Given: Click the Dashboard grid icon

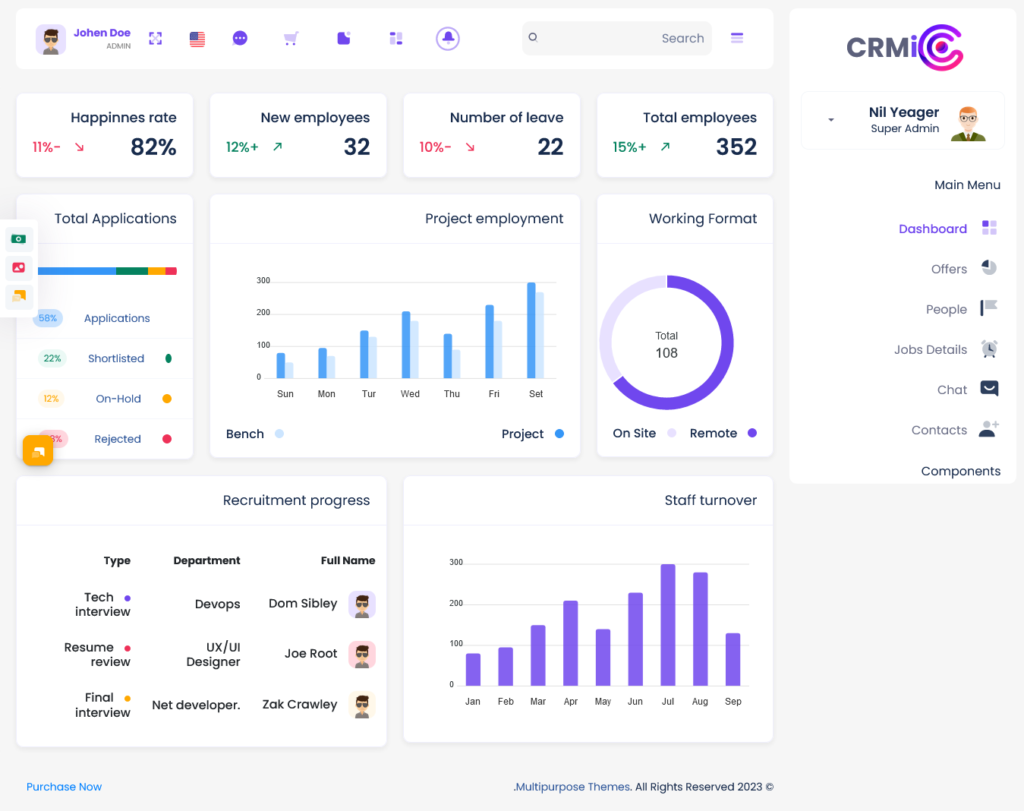Looking at the screenshot, I should 989,227.
